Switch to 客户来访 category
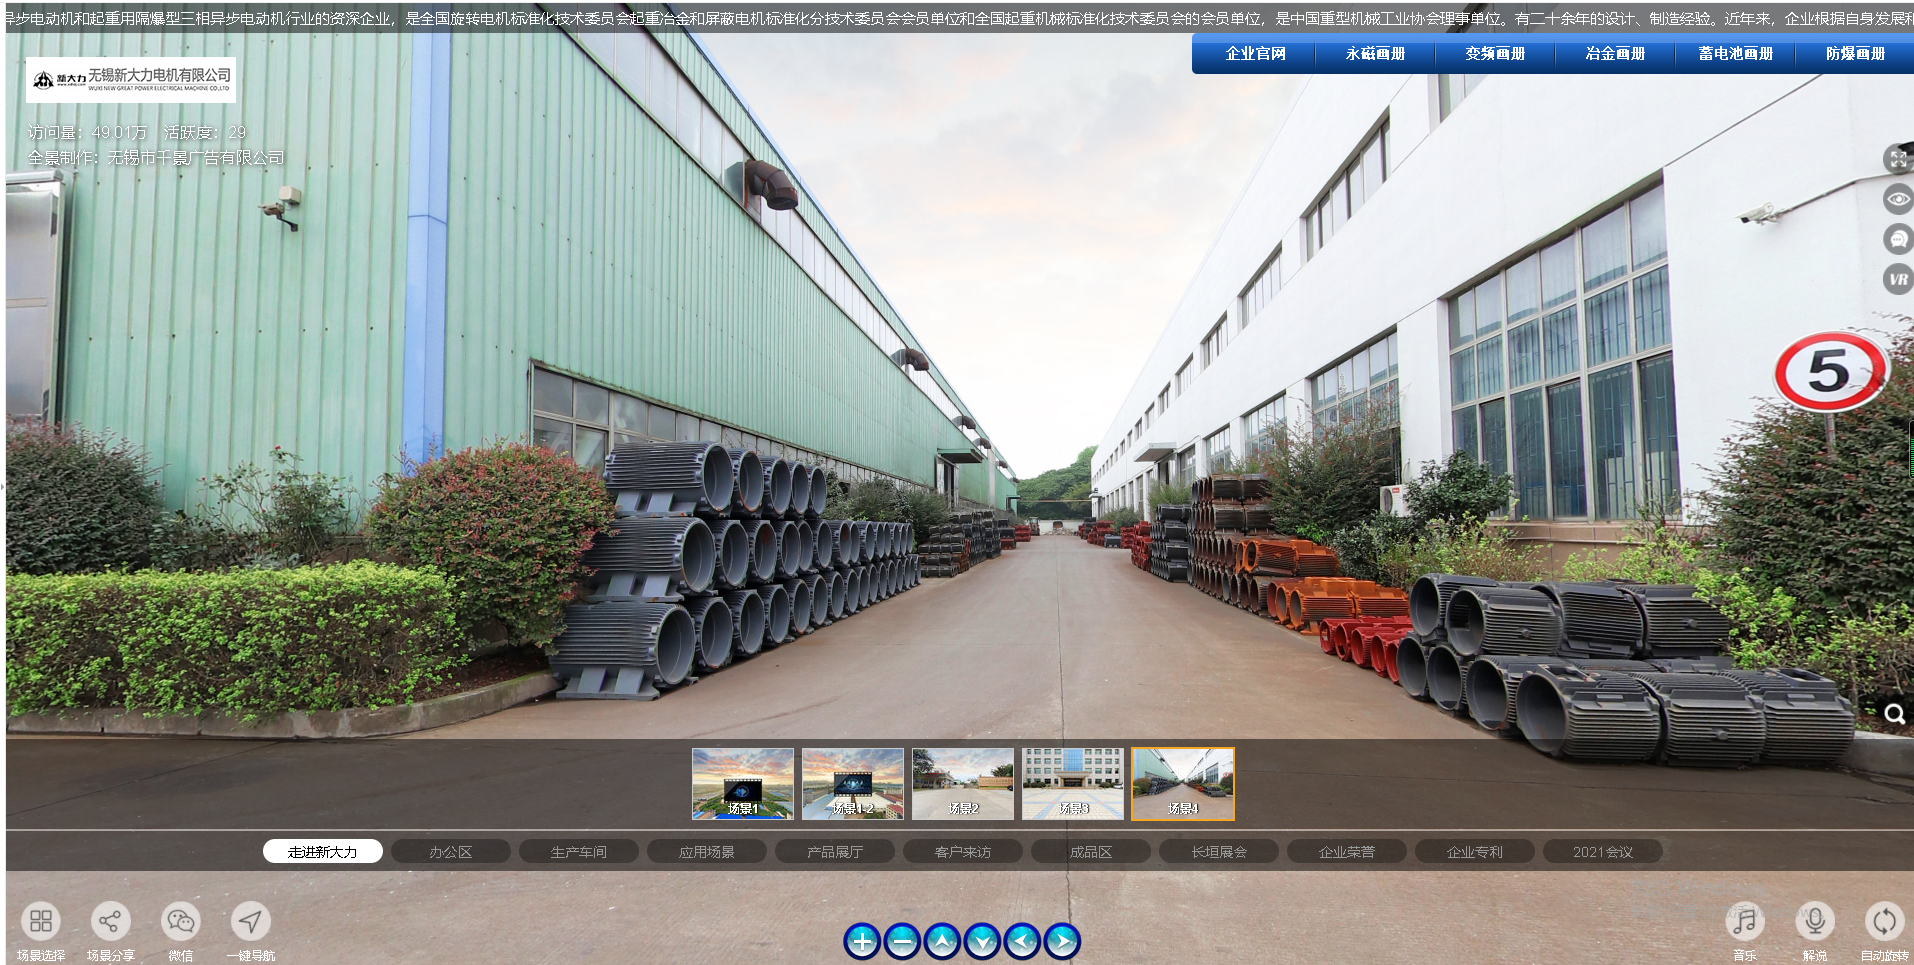Image resolution: width=1914 pixels, height=965 pixels. (x=963, y=851)
